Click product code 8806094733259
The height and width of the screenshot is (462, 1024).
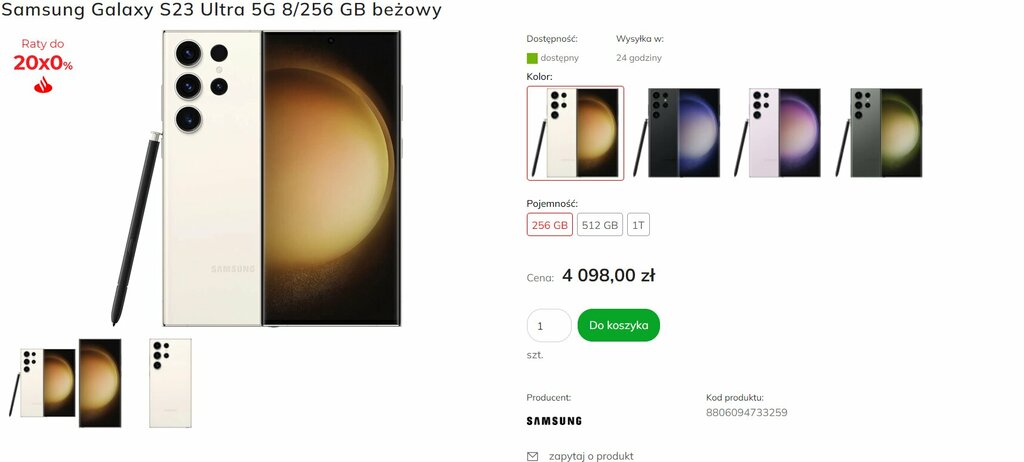(746, 412)
